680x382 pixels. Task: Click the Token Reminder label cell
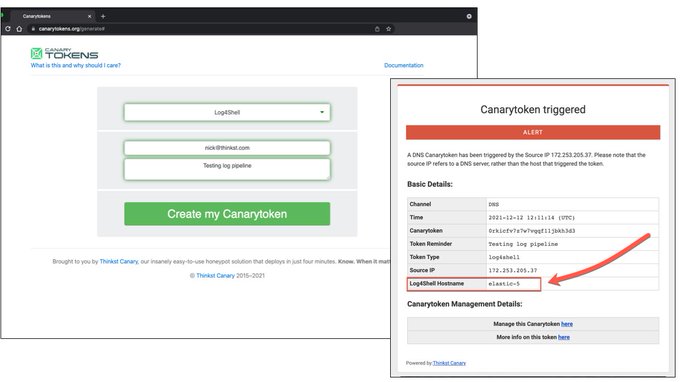(x=447, y=244)
